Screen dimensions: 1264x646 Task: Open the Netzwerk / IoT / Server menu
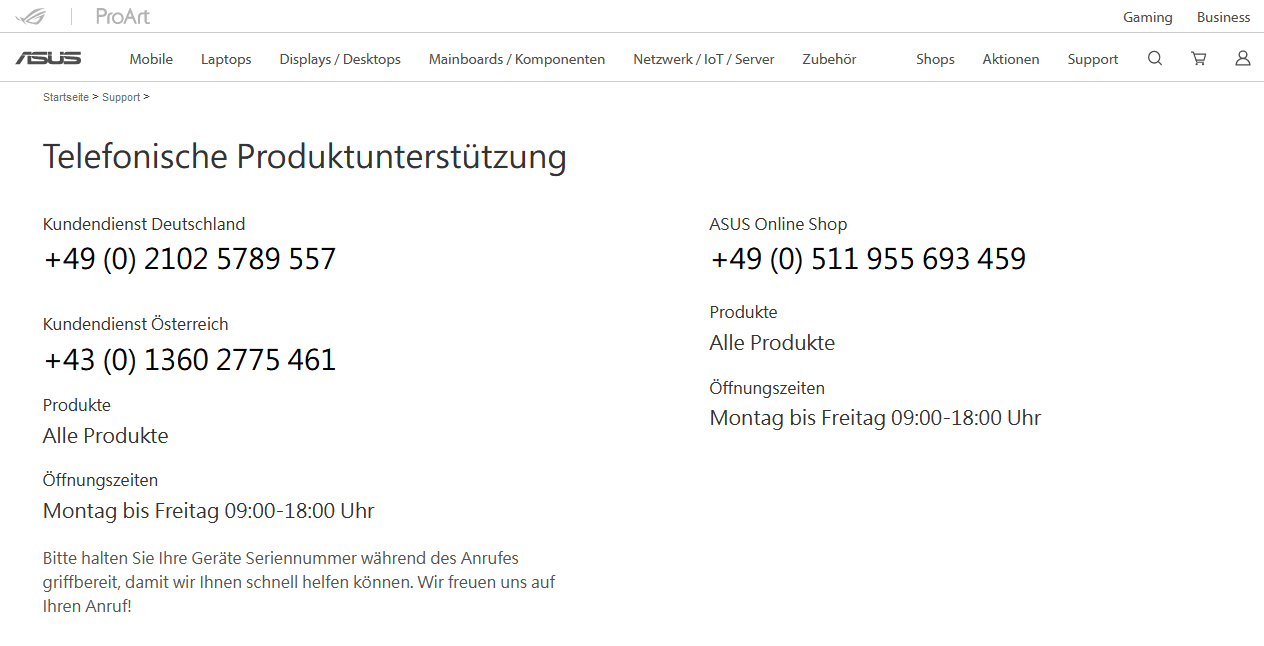point(704,59)
